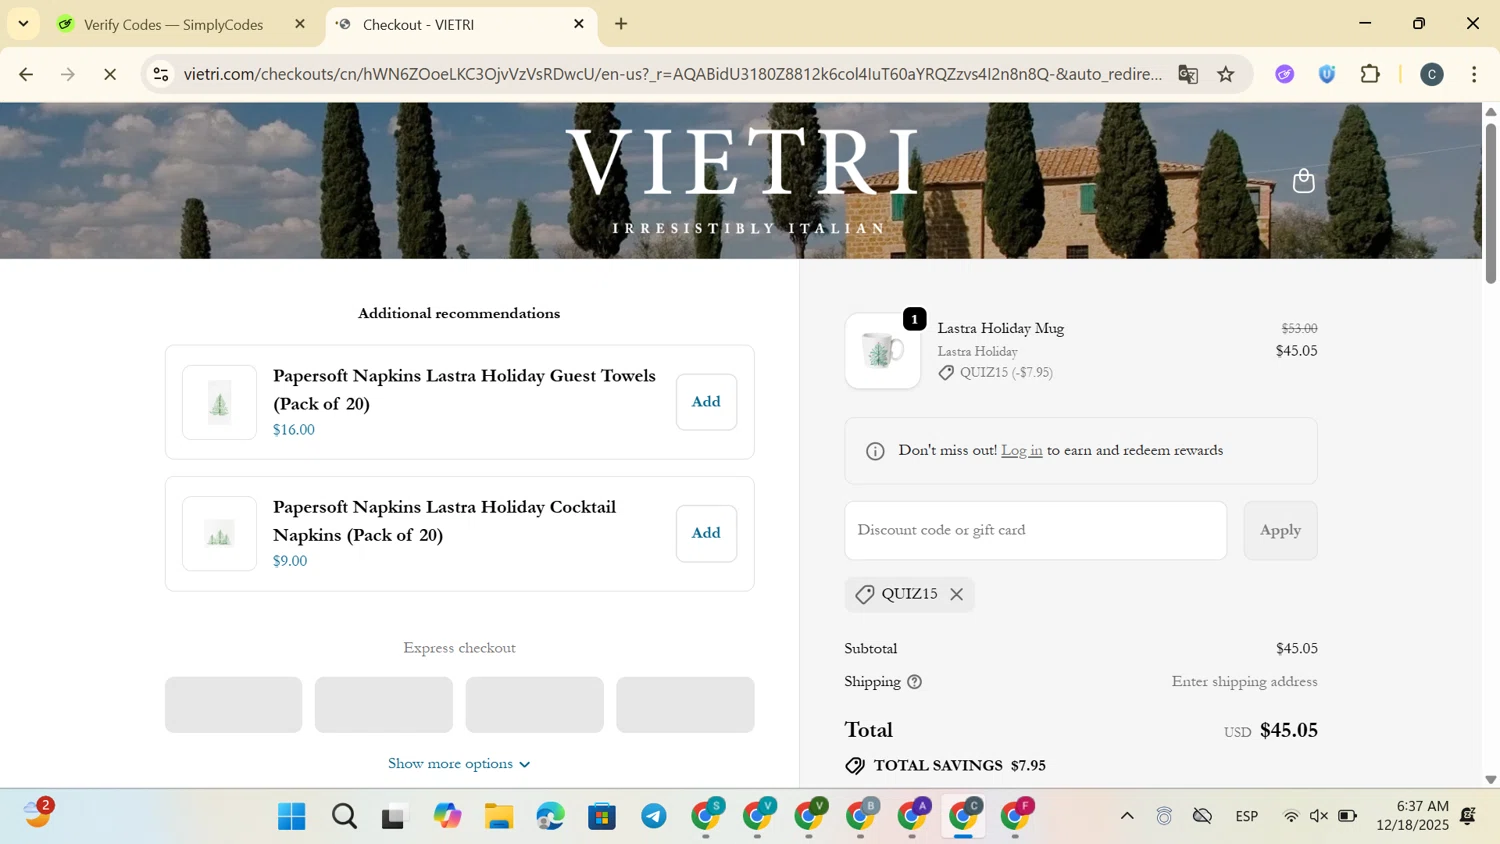Click the Google Translate icon in address bar
Screen dimensions: 1500x844
click(x=1188, y=75)
